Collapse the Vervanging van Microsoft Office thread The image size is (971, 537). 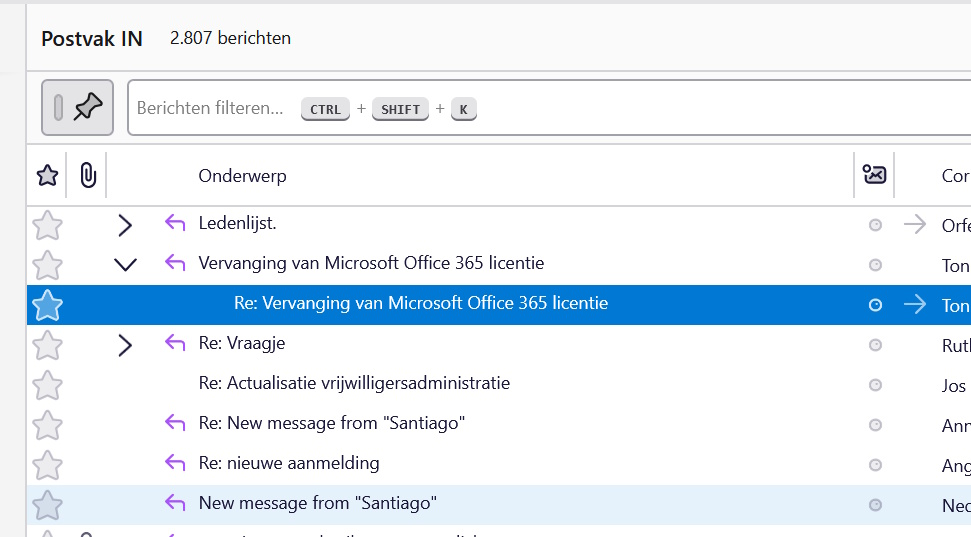(x=125, y=265)
